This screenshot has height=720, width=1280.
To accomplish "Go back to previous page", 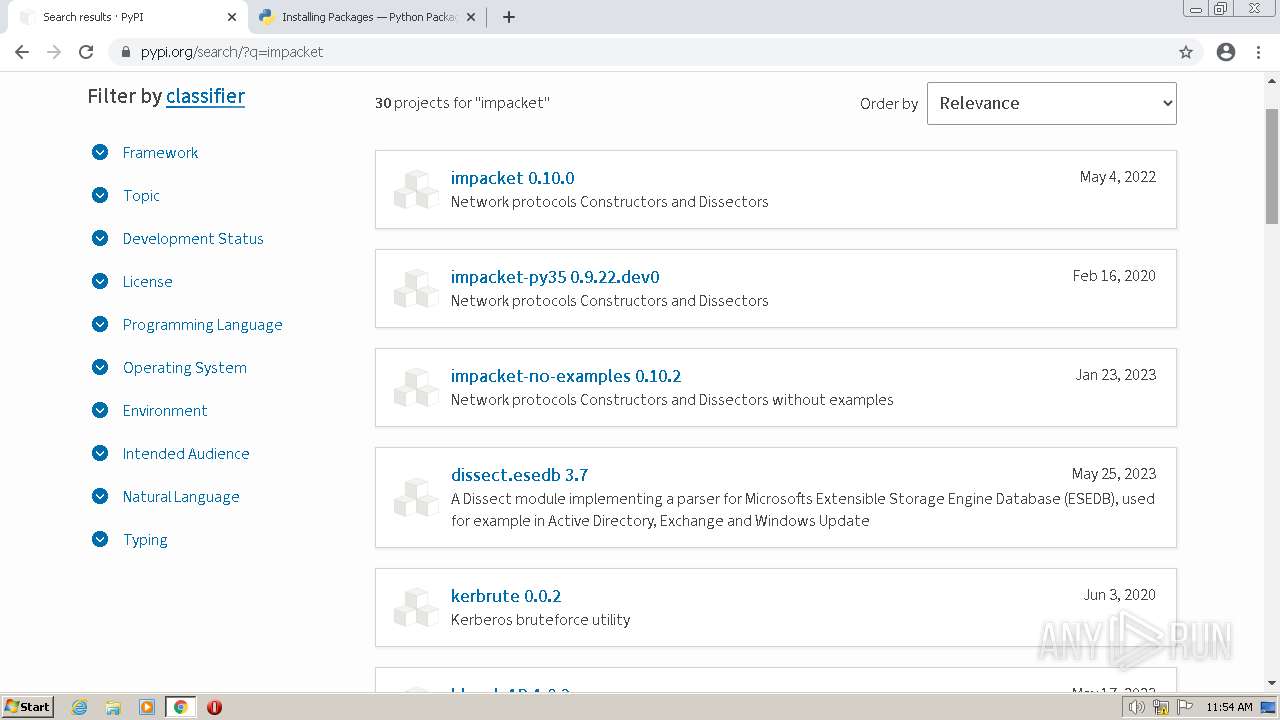I will coord(22,52).
